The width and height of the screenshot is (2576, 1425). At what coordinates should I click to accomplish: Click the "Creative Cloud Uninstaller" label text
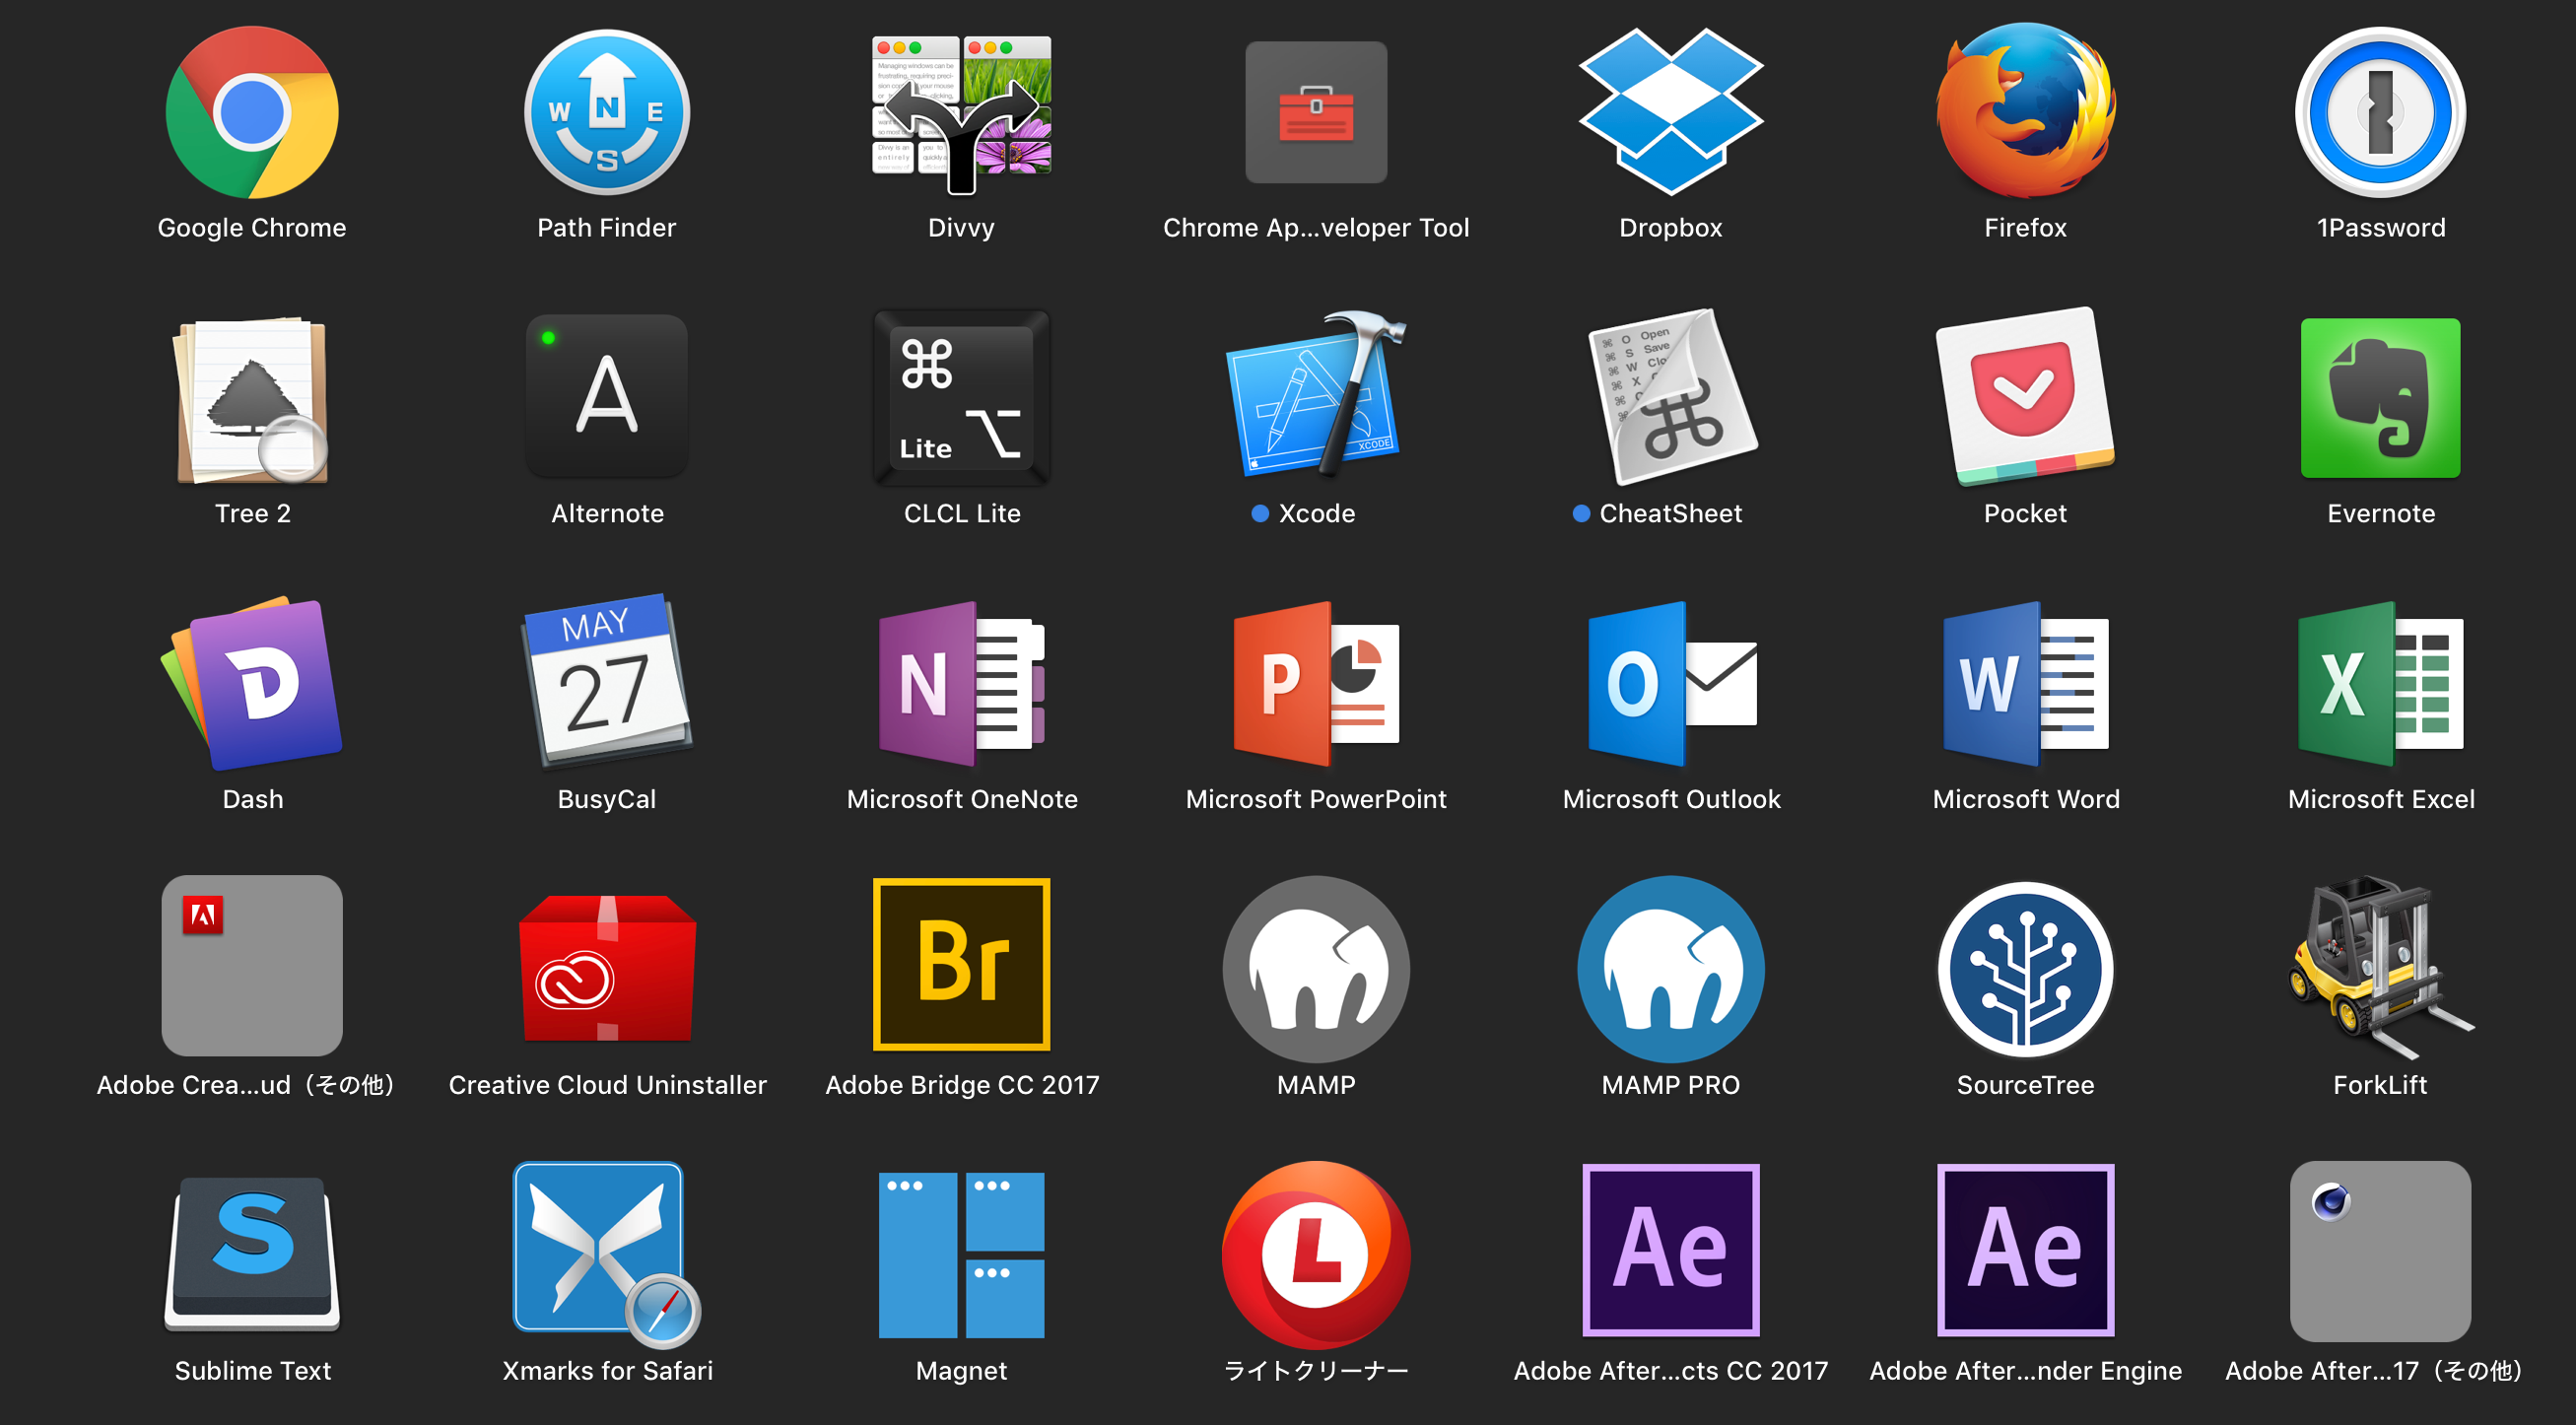click(607, 1085)
